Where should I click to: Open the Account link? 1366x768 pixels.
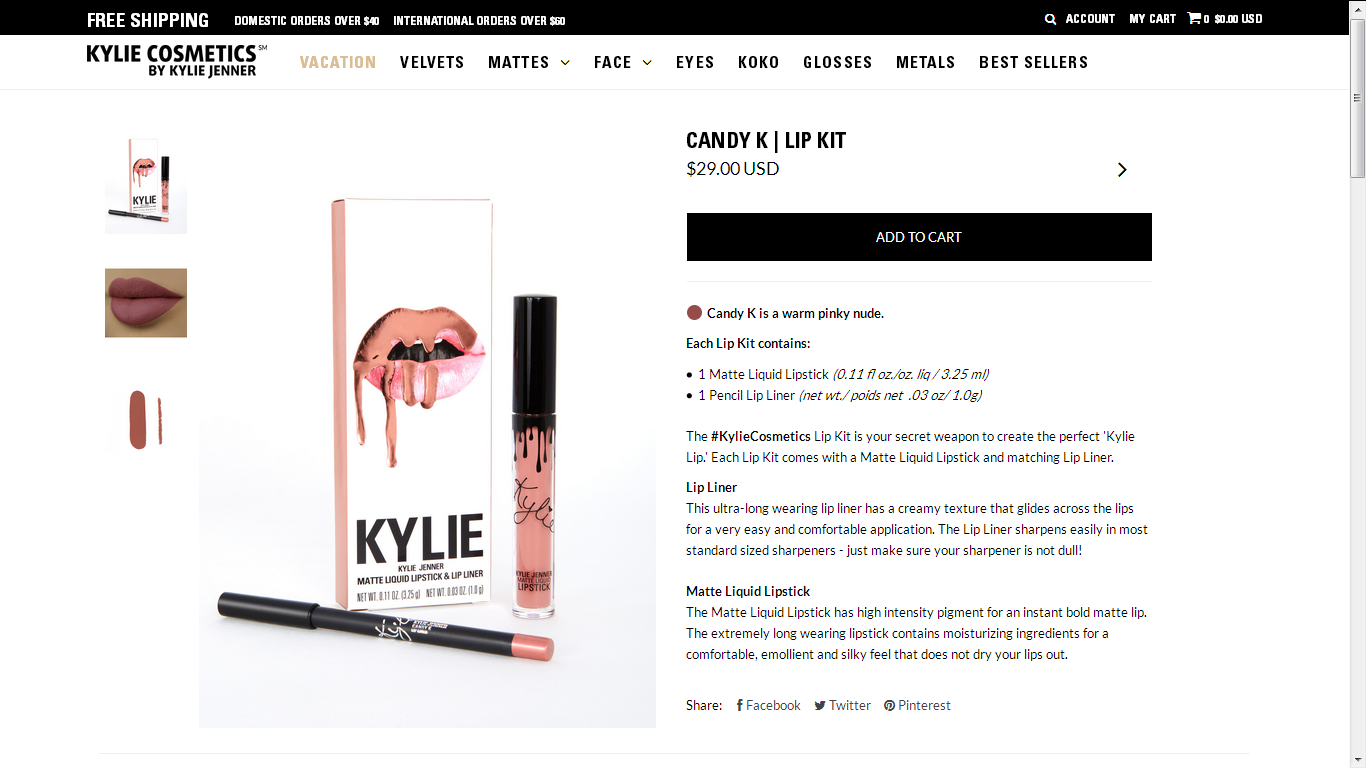click(x=1090, y=19)
